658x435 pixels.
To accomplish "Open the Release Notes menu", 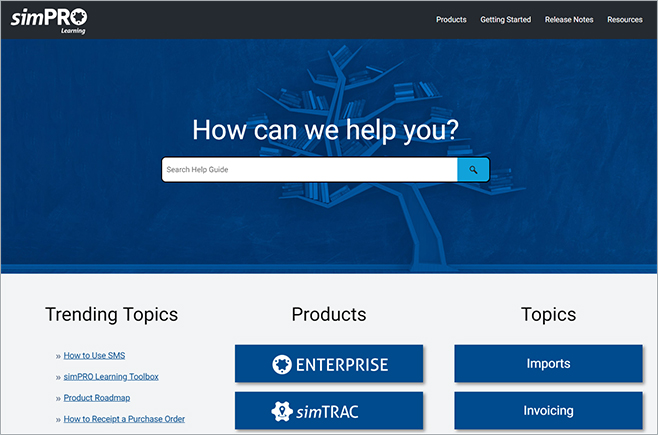I will pos(569,20).
